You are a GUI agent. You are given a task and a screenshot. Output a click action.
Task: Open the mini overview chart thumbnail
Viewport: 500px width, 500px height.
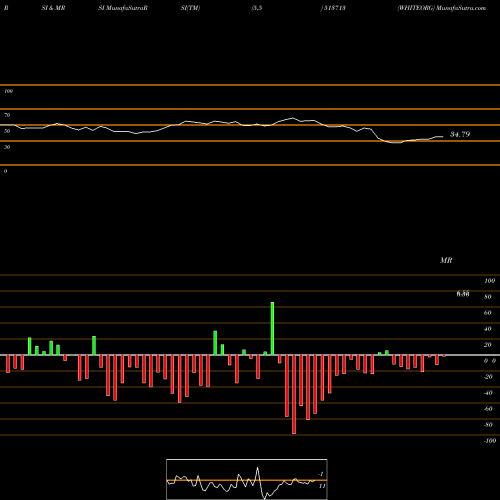pyautogui.click(x=247, y=479)
